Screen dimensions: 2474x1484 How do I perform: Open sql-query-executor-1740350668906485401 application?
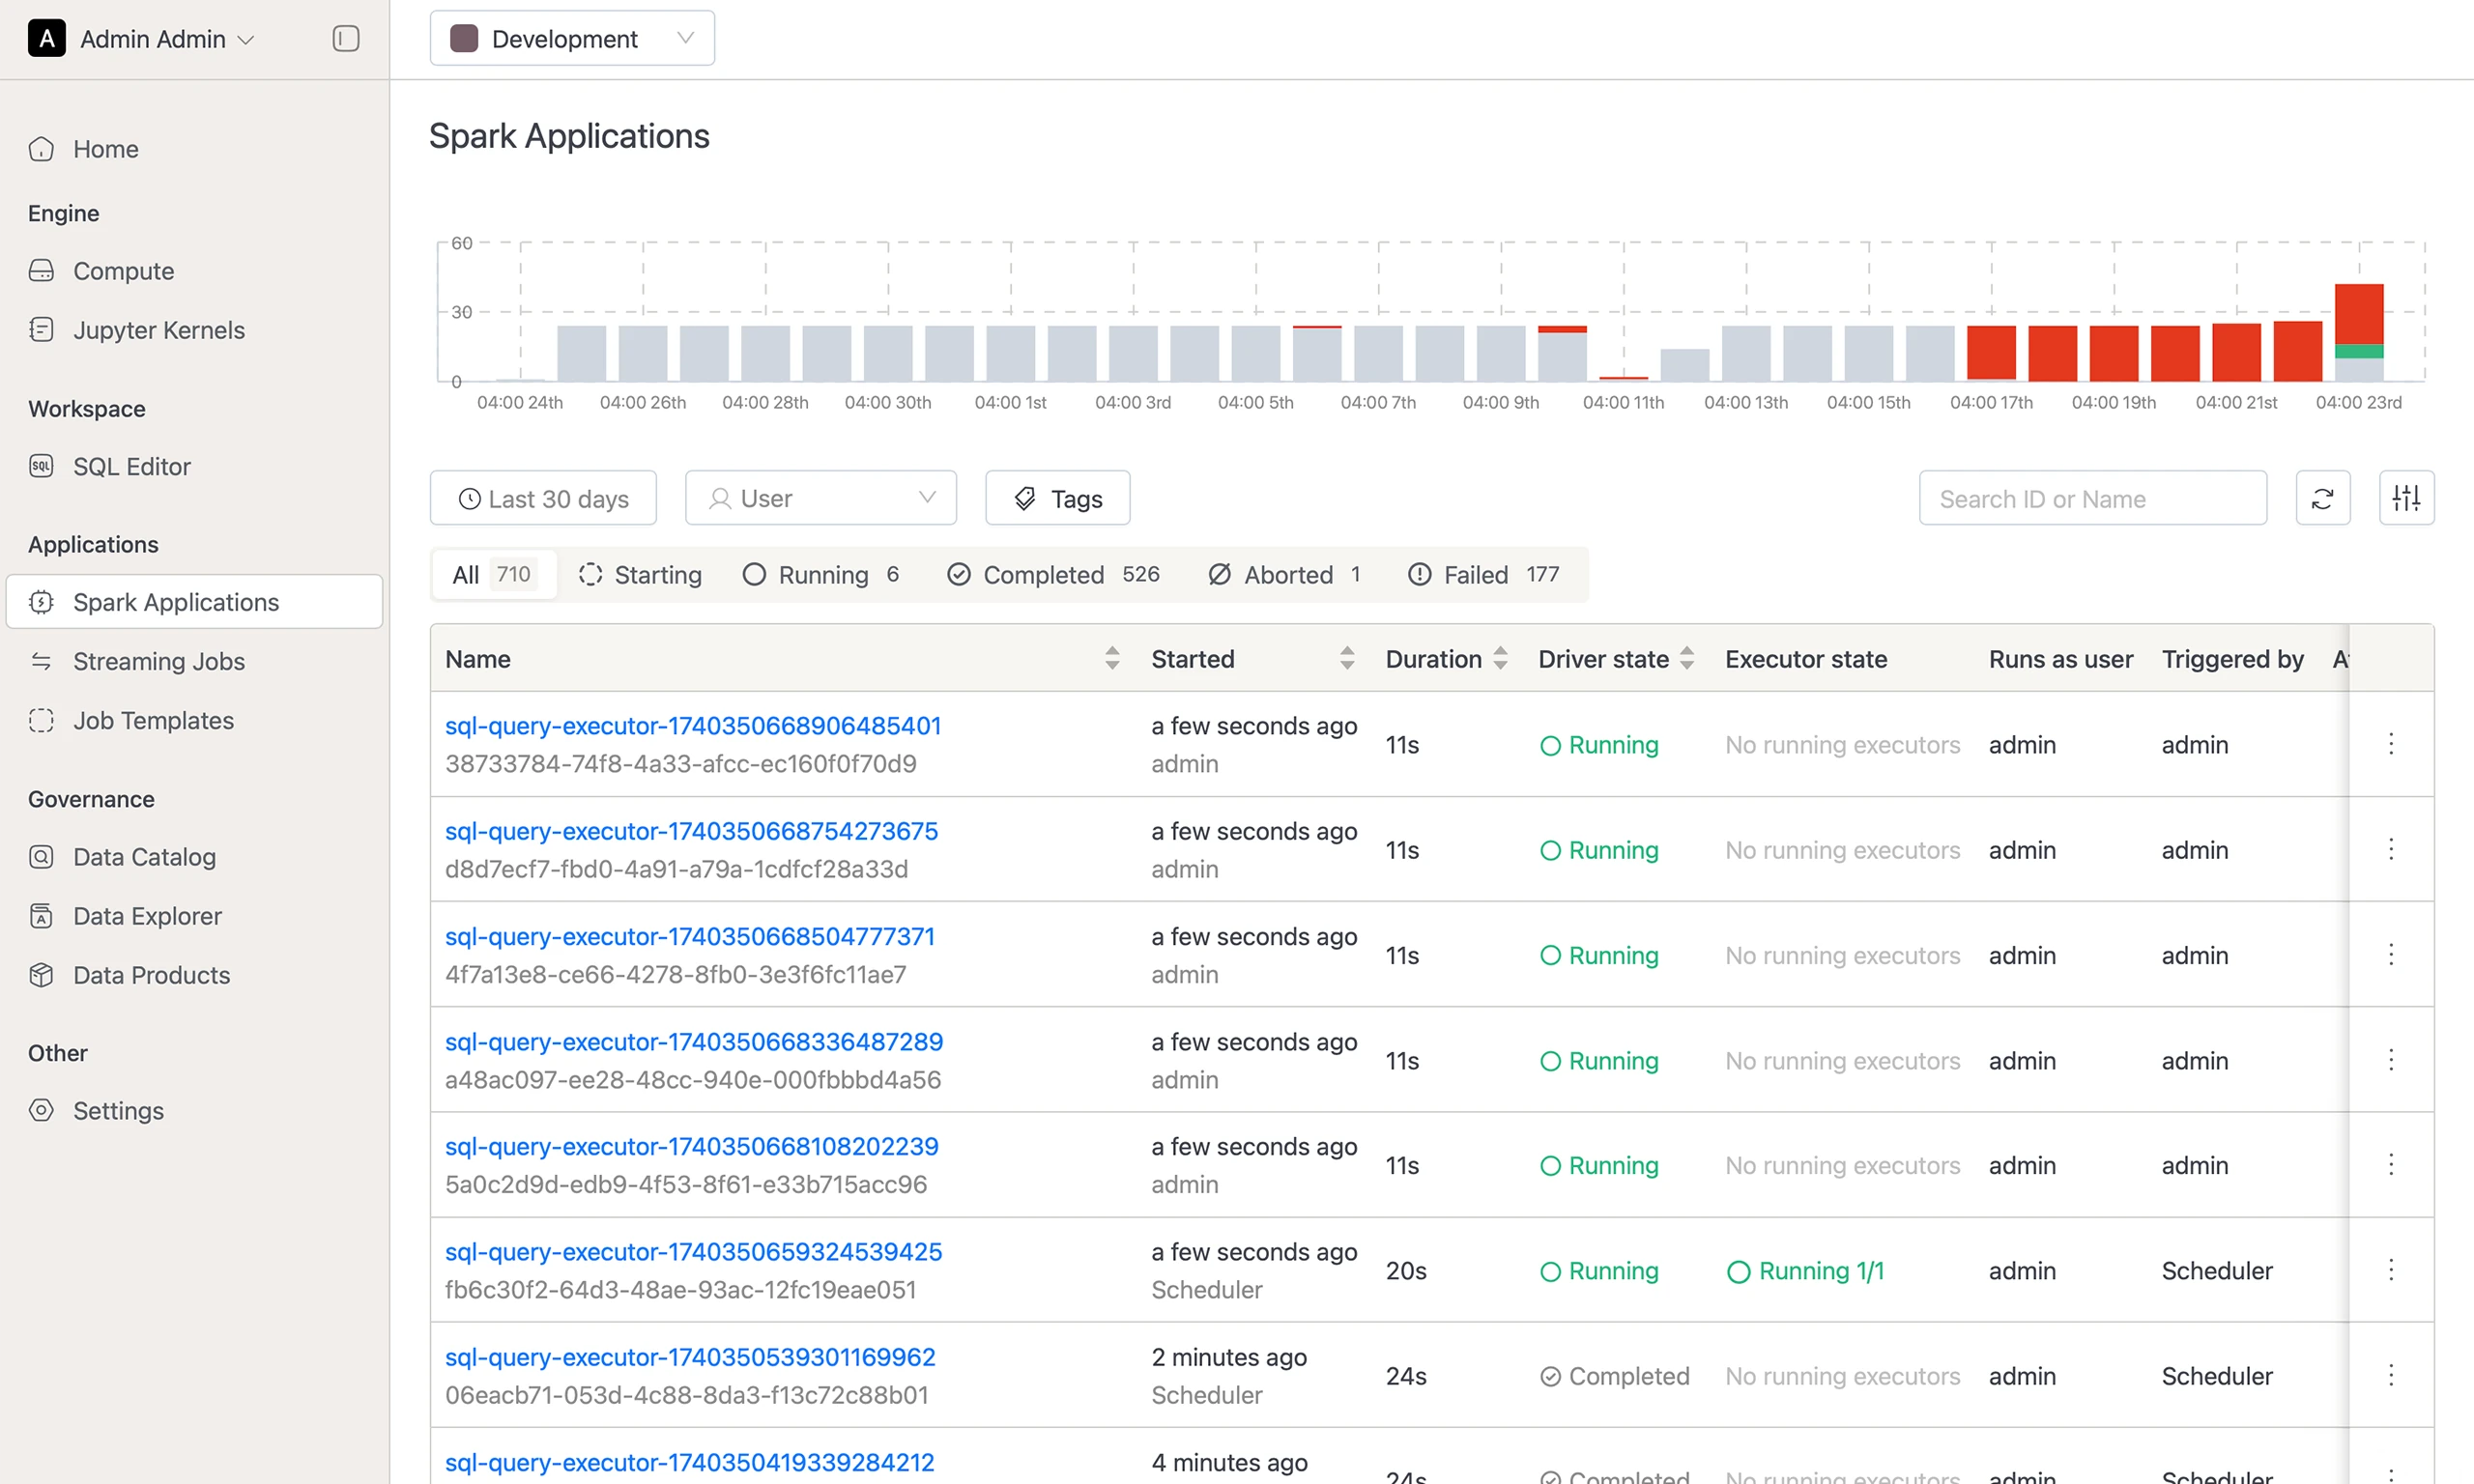click(x=693, y=725)
